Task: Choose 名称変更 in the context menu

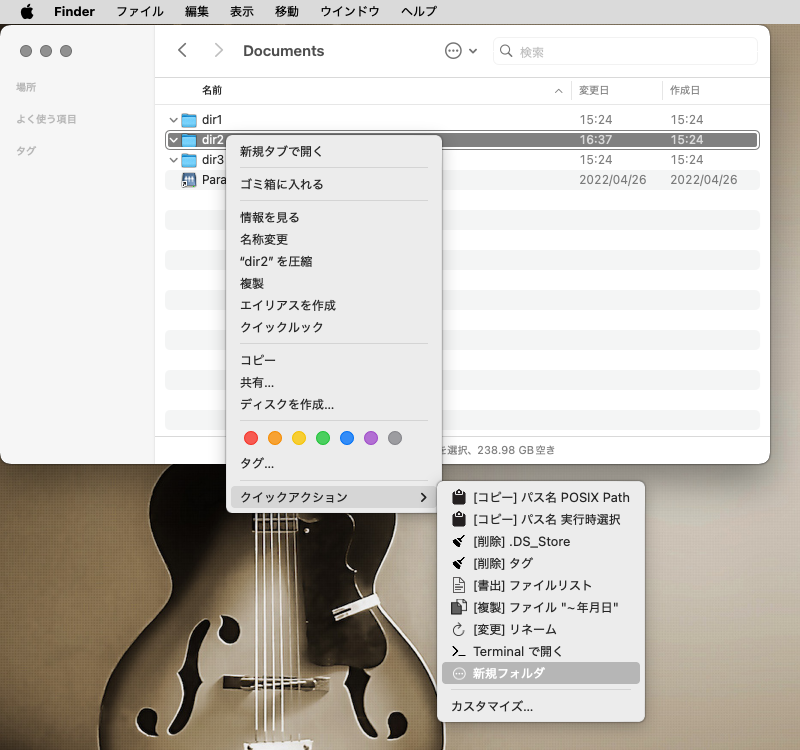Action: tap(264, 239)
